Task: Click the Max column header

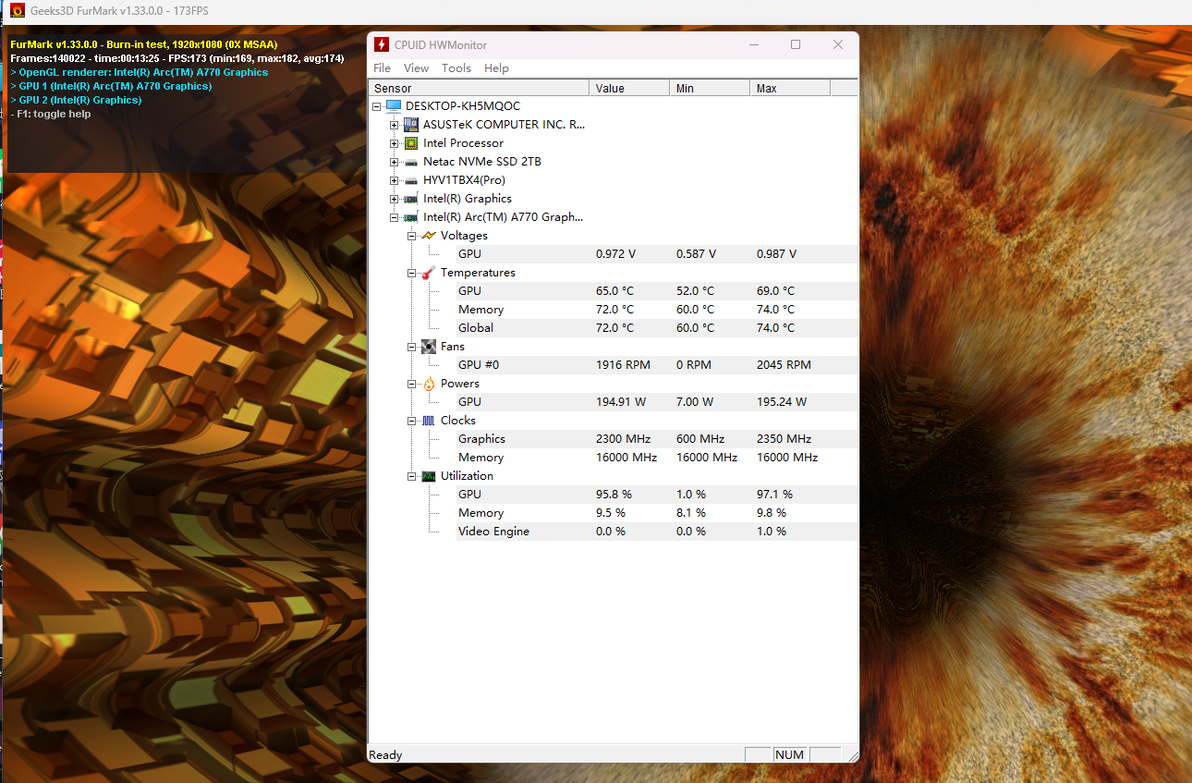Action: (790, 88)
